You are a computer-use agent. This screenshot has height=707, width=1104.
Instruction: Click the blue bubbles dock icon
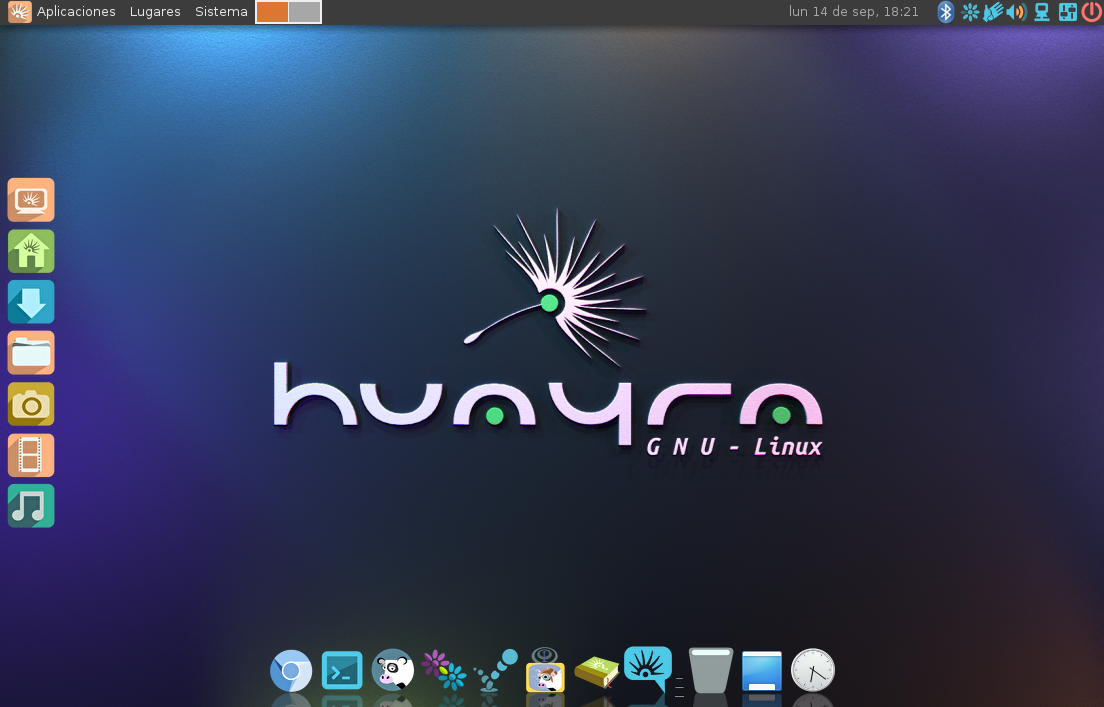[495, 670]
